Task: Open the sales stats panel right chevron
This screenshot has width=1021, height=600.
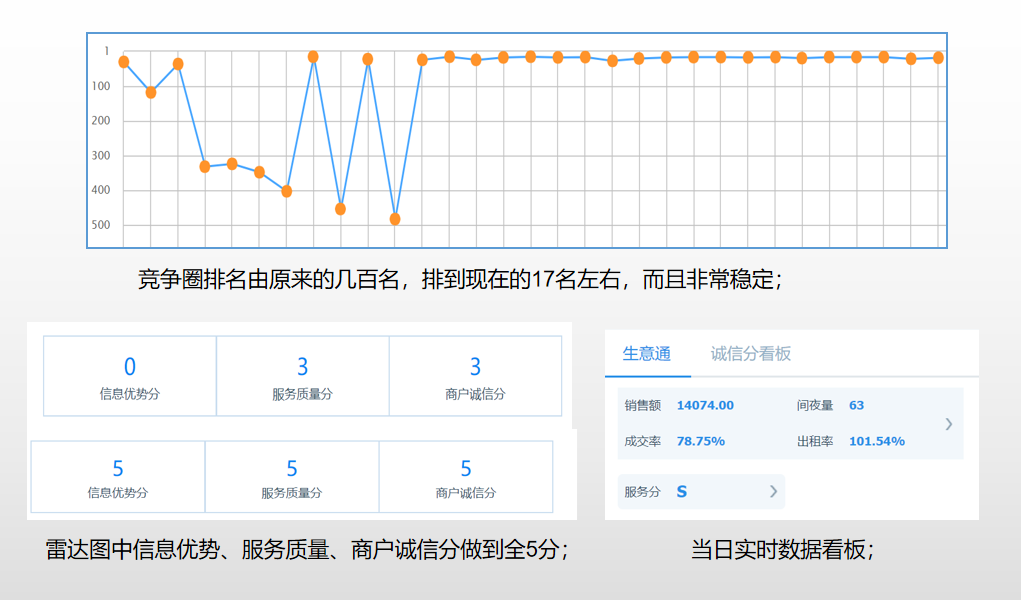Action: tap(948, 424)
